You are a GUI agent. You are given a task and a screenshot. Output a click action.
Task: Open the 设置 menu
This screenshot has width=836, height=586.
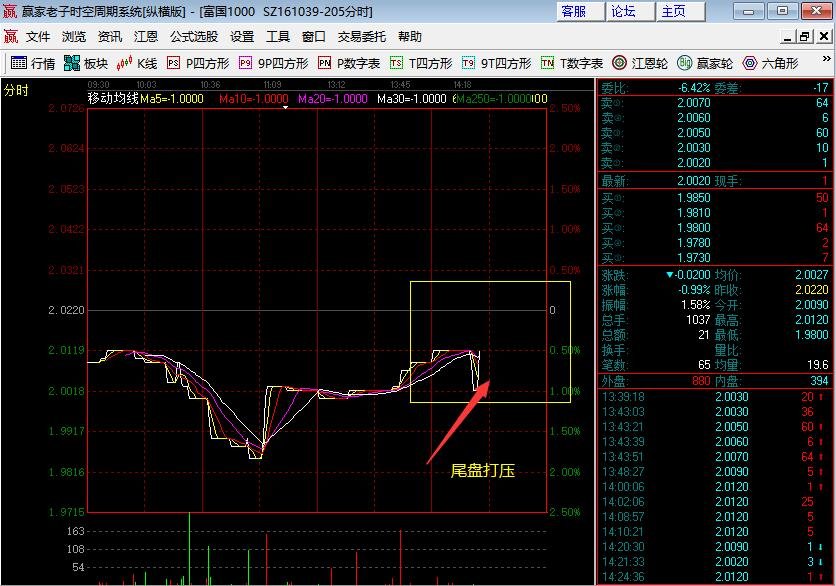click(x=242, y=36)
